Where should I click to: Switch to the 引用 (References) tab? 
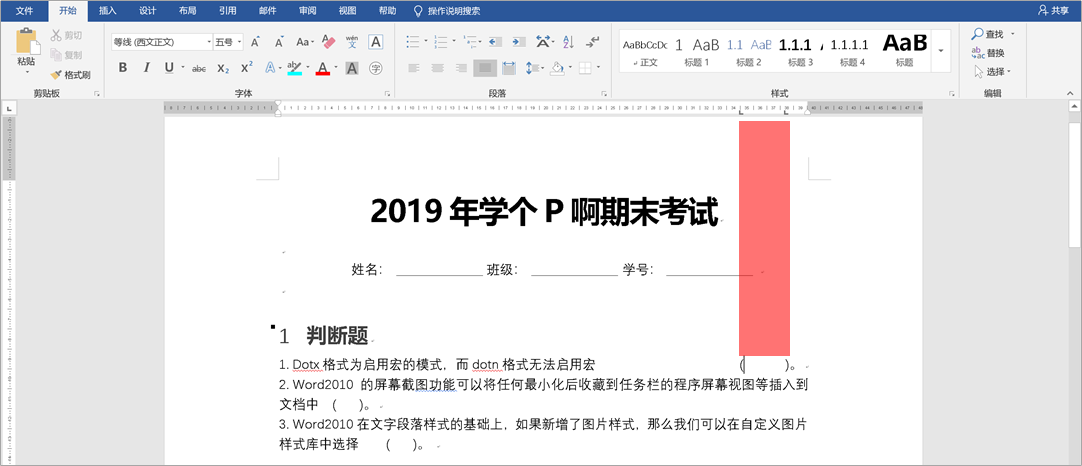[227, 10]
